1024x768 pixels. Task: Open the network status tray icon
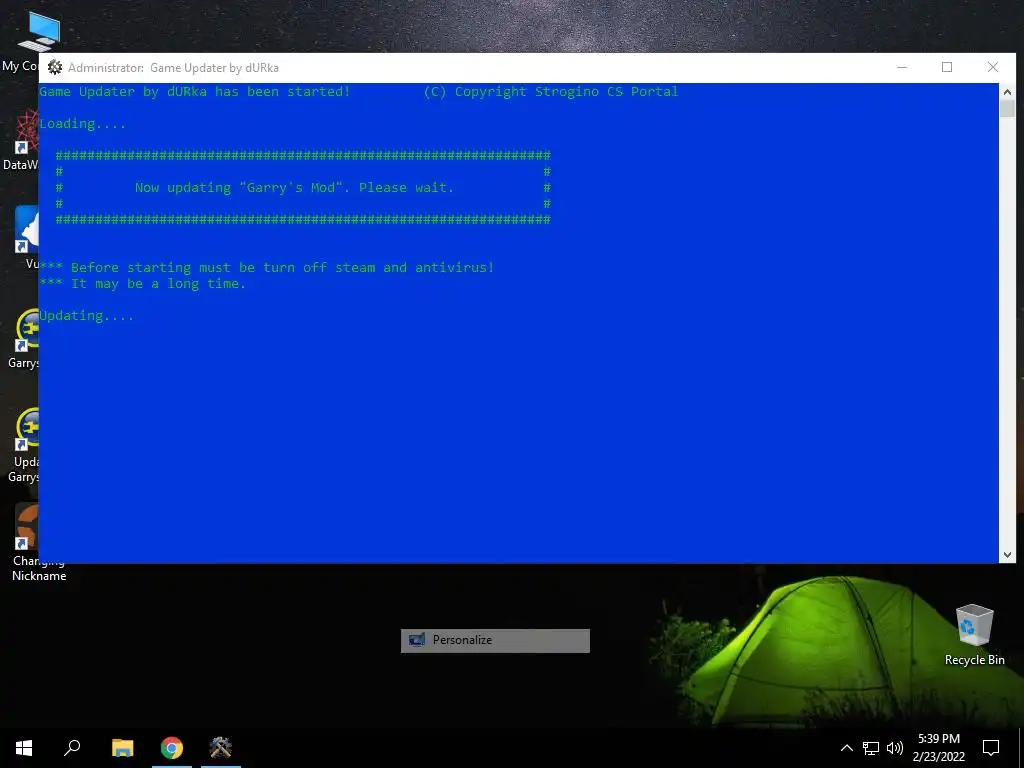click(871, 748)
